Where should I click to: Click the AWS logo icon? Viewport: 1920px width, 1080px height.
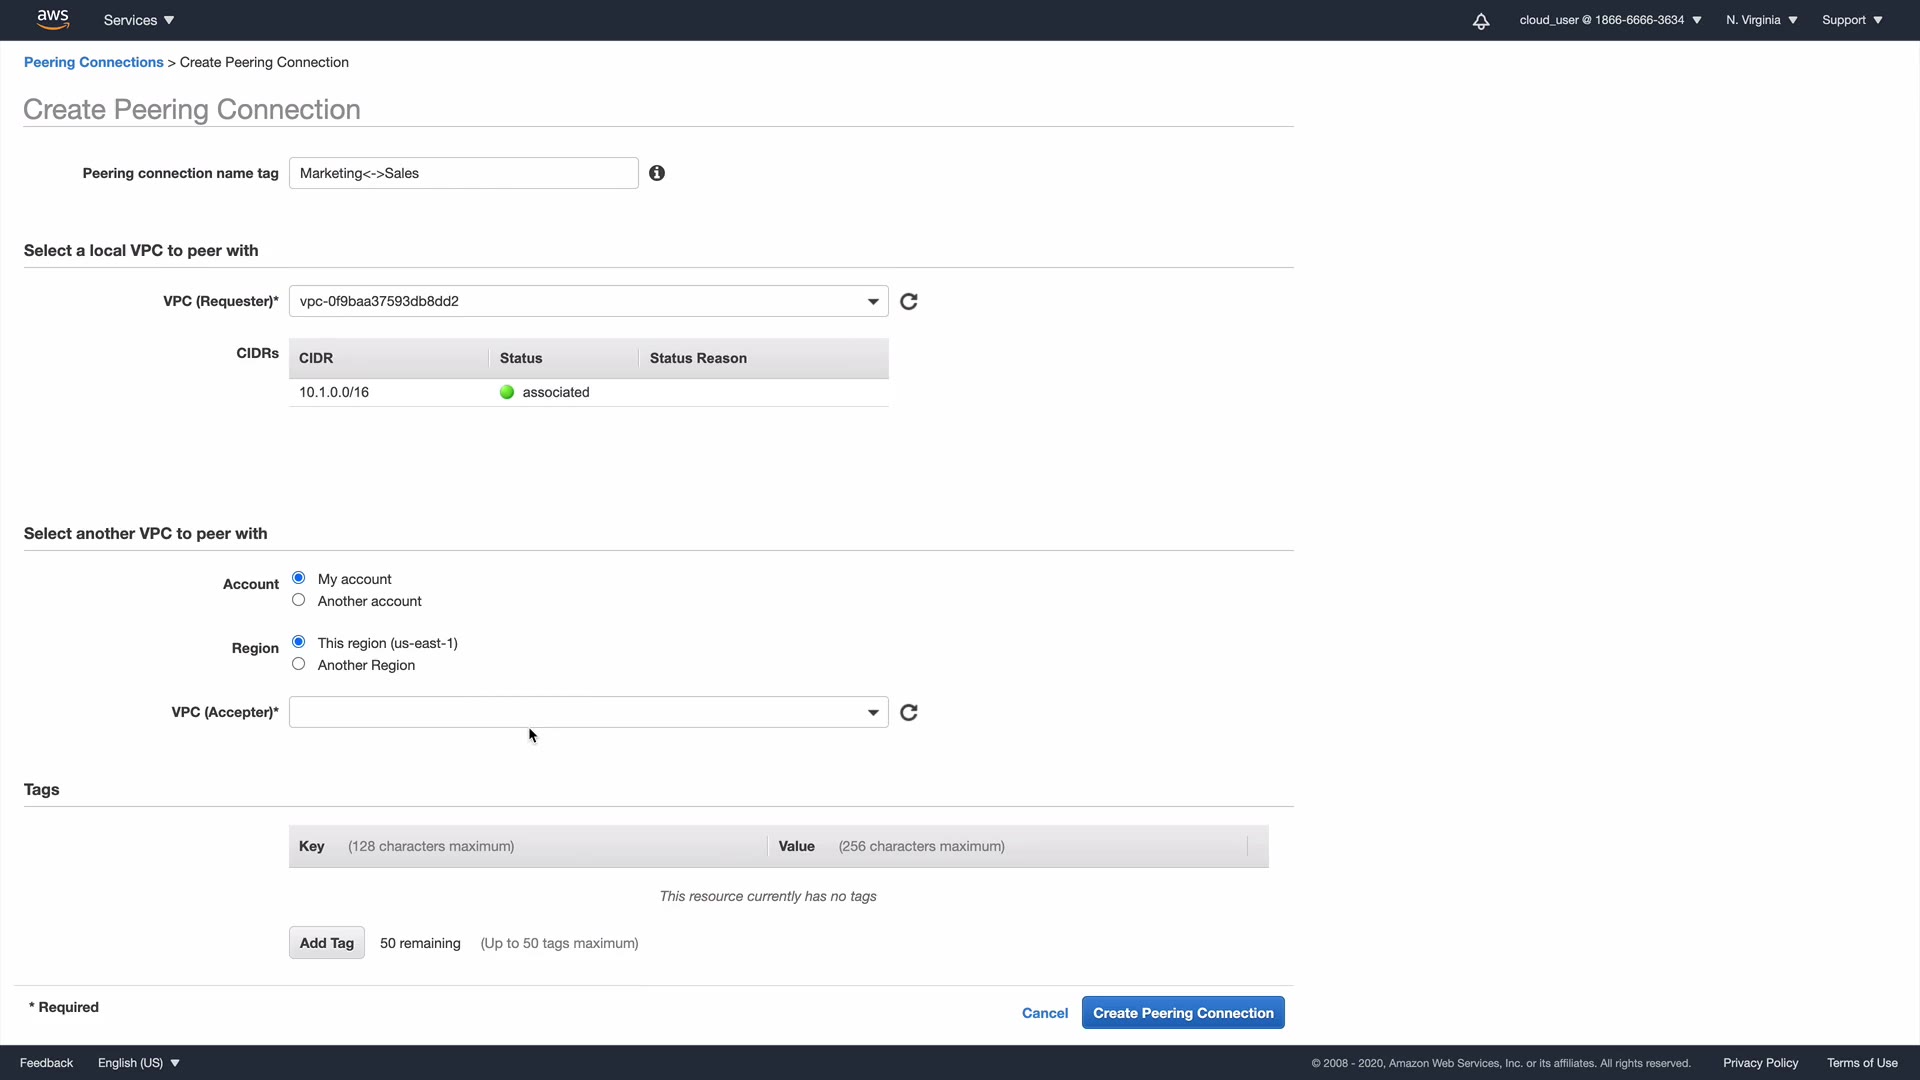(x=52, y=19)
